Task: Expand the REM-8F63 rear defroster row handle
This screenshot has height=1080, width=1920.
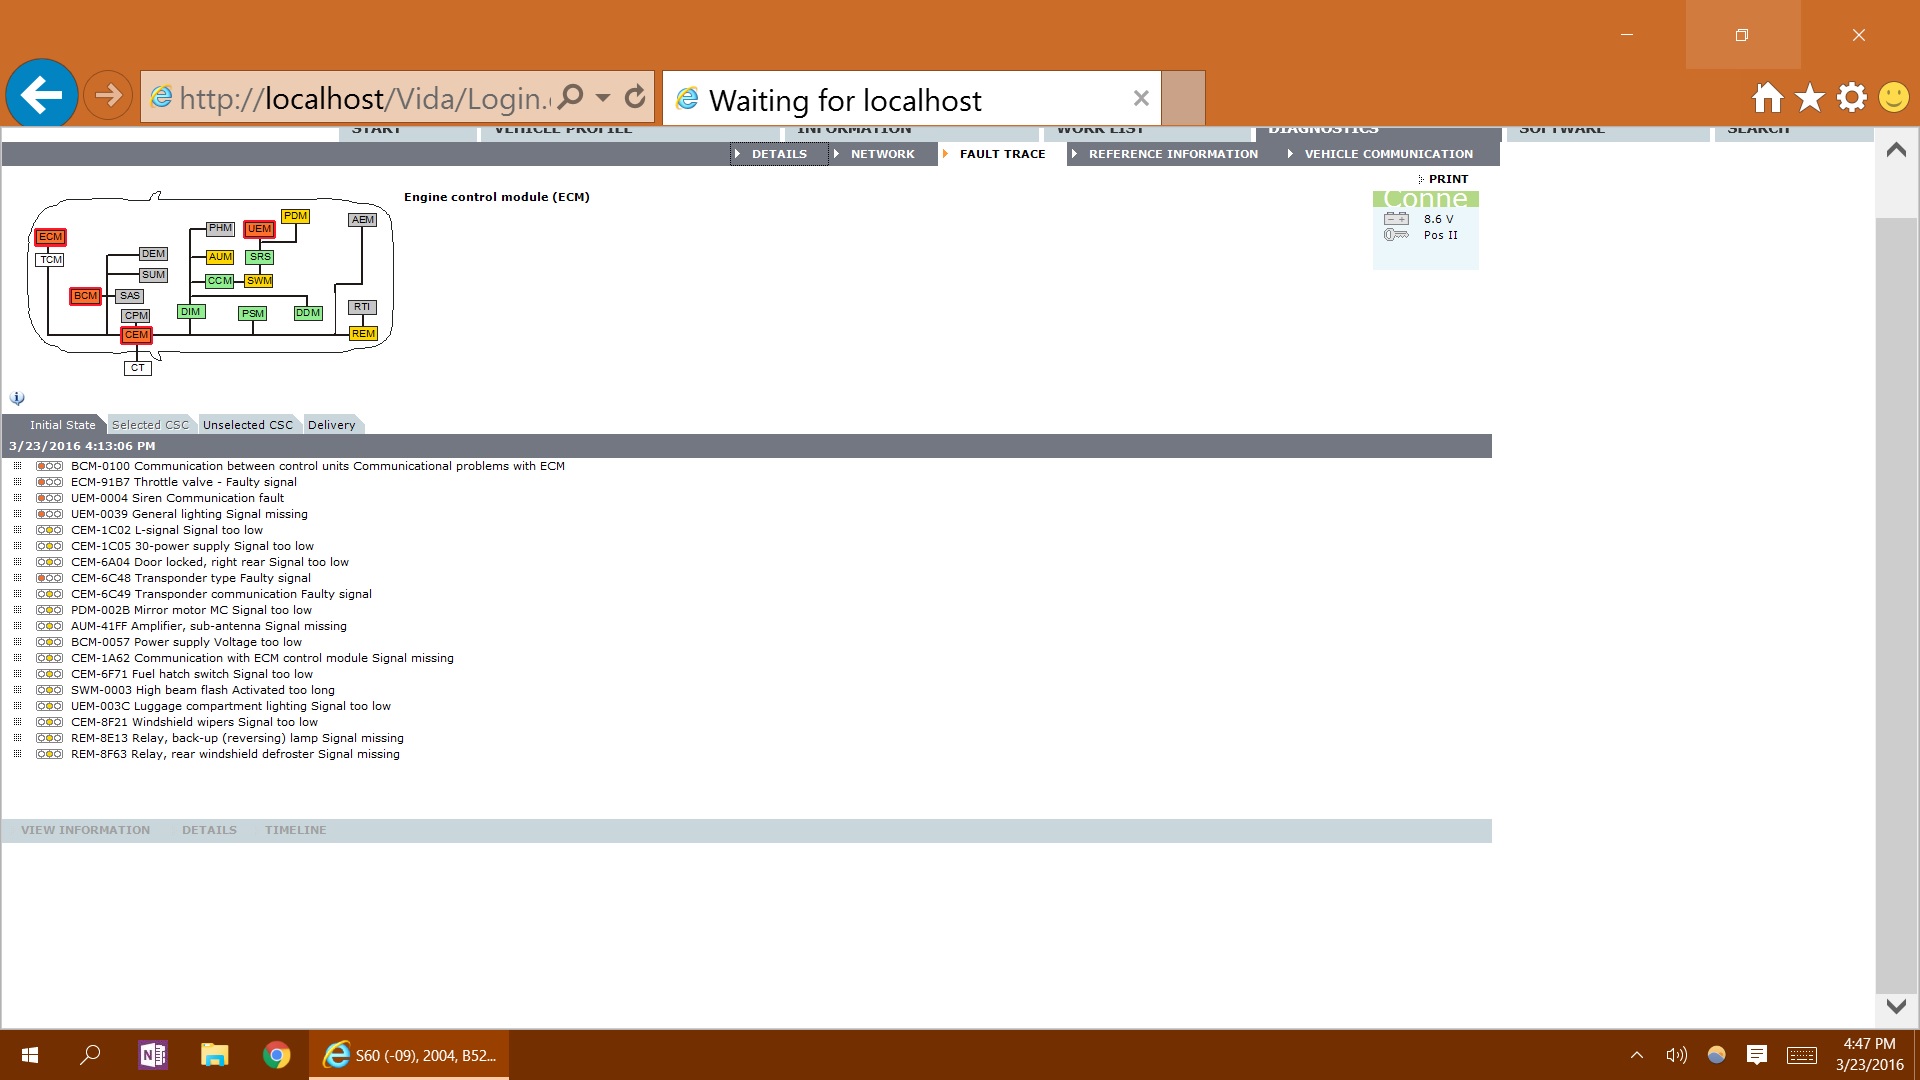Action: 17,754
